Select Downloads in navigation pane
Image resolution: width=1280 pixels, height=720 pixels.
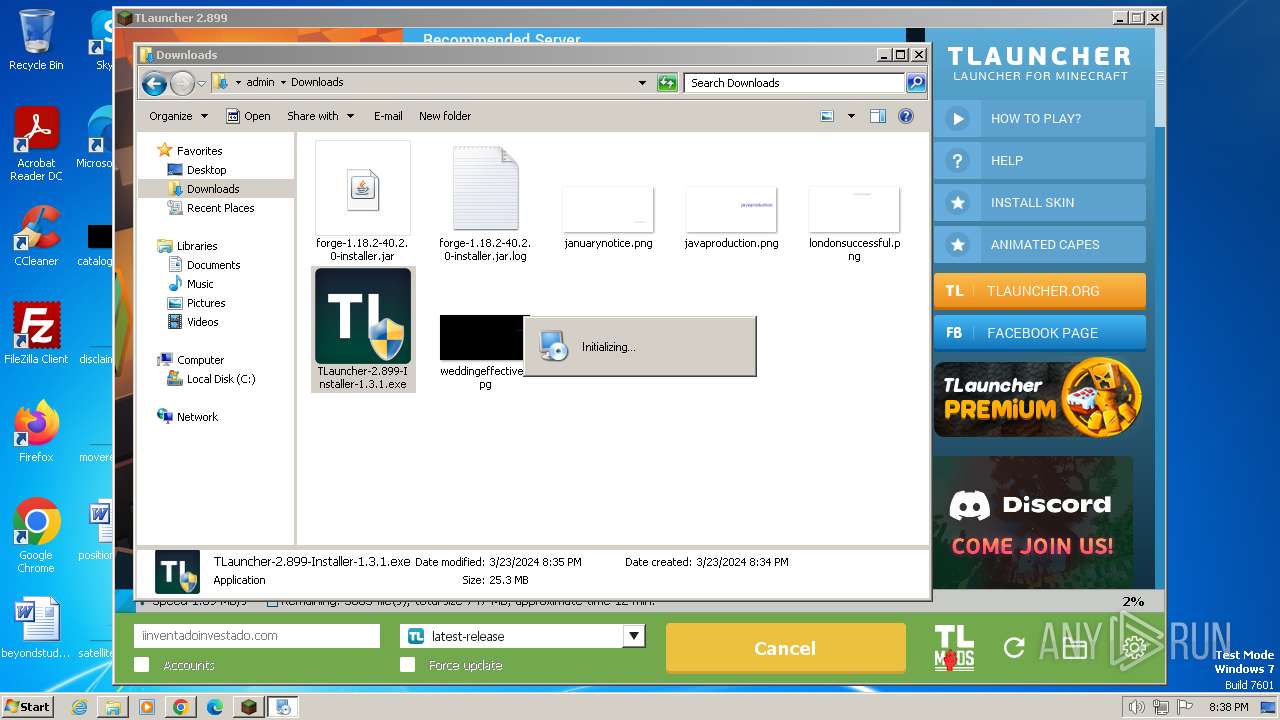213,189
